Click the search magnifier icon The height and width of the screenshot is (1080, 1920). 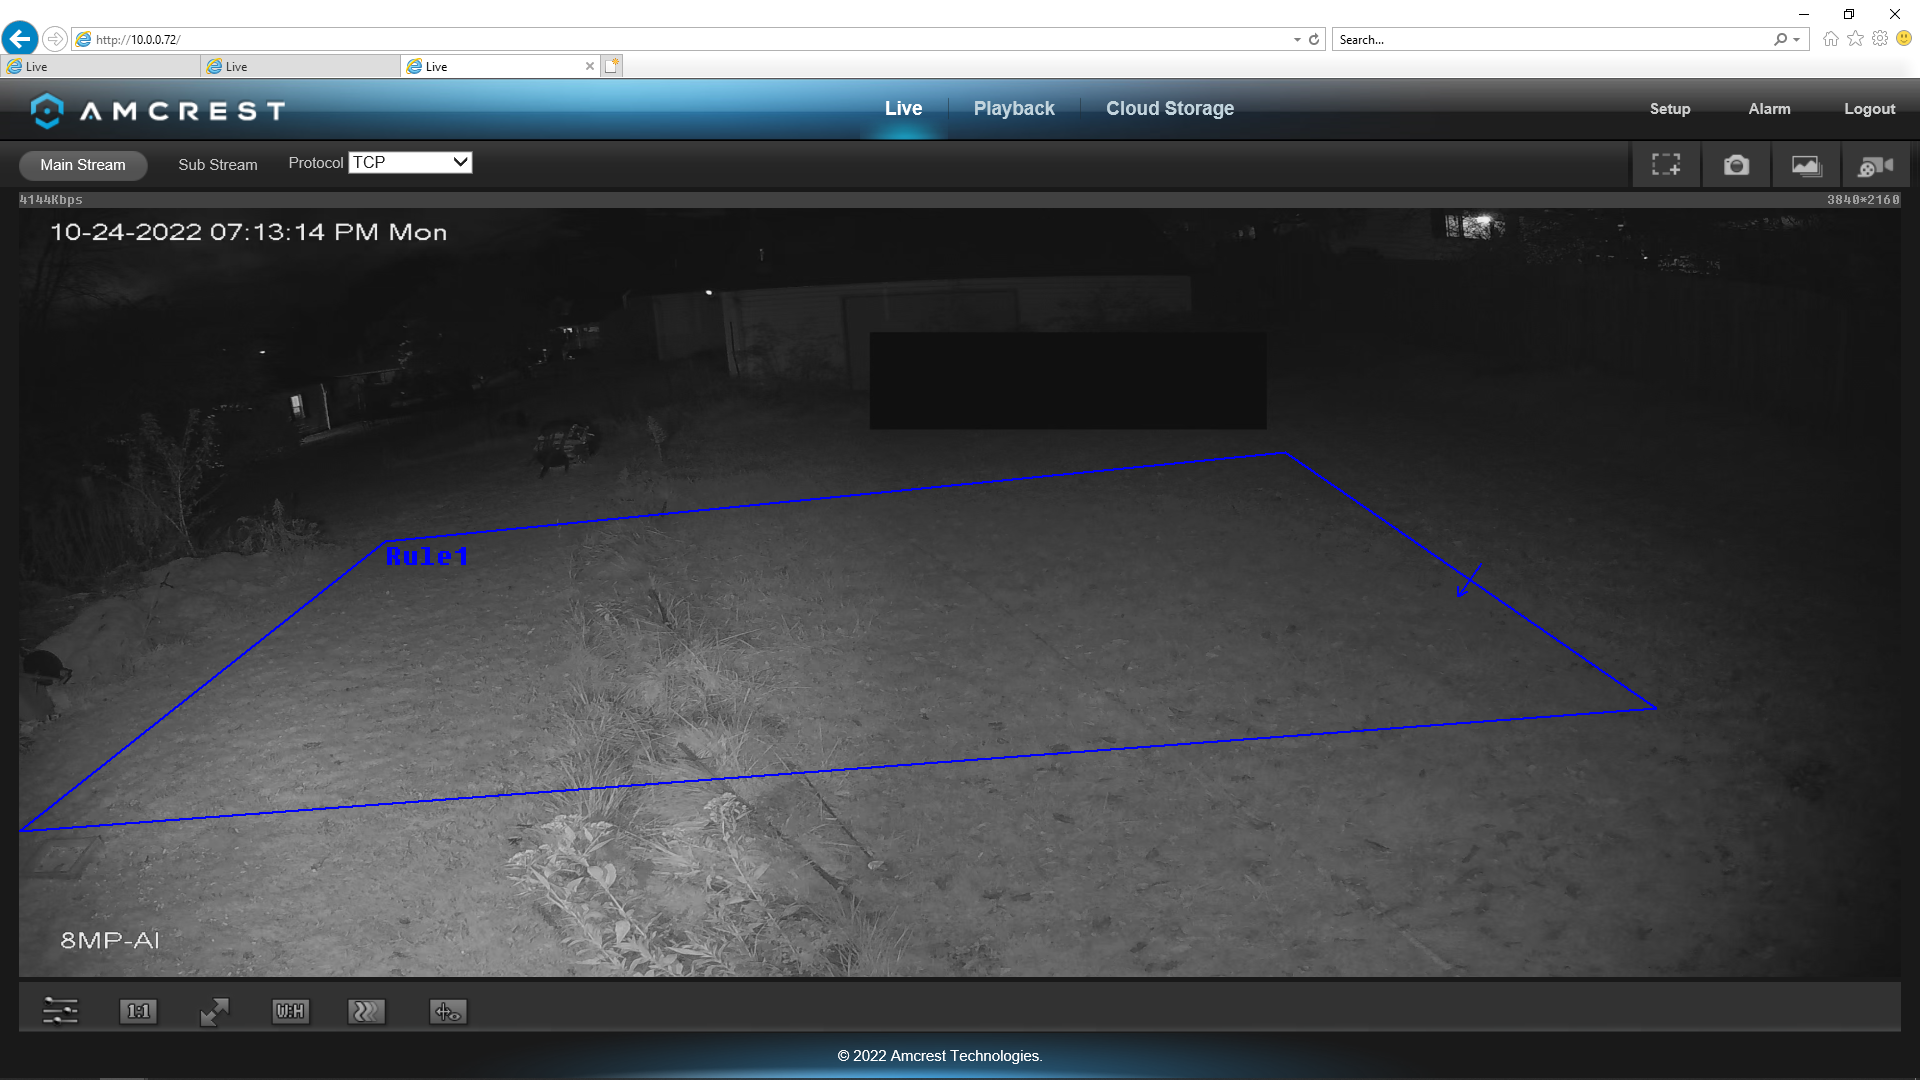[1780, 40]
